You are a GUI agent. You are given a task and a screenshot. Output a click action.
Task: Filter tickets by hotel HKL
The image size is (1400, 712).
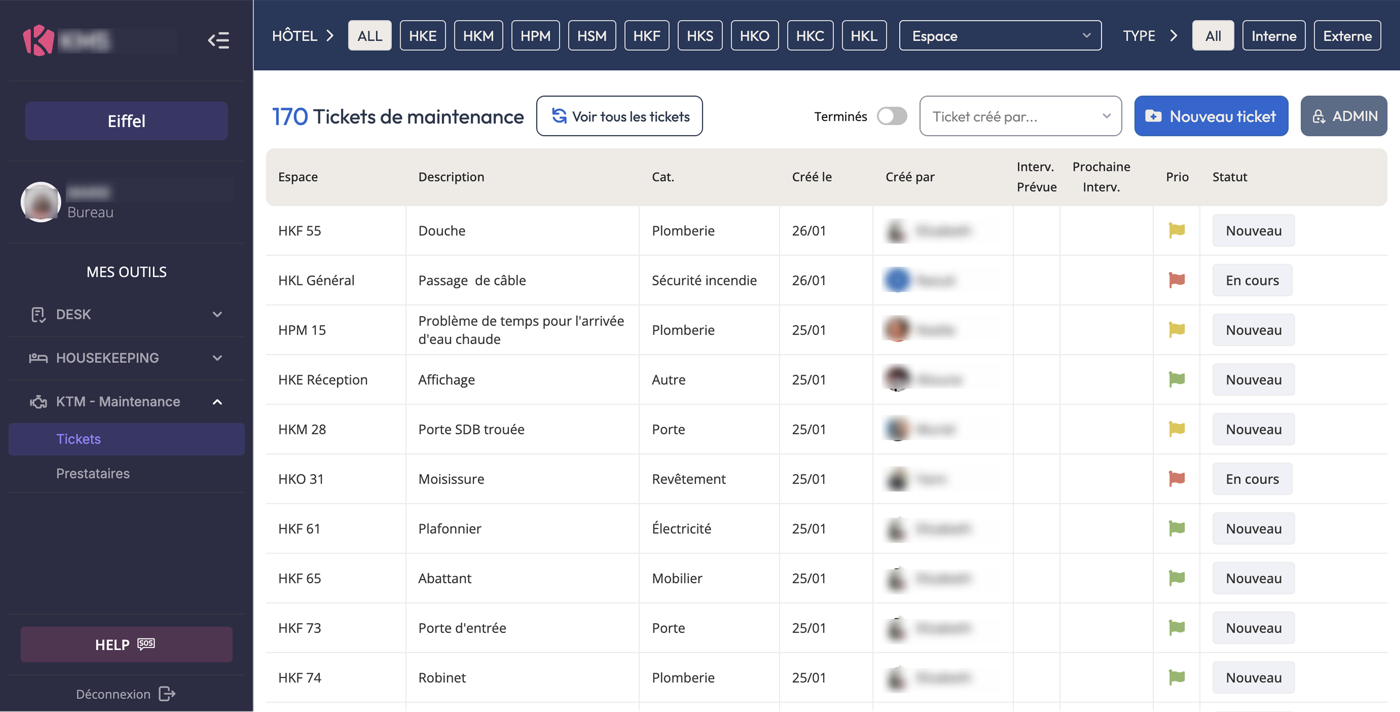click(864, 36)
